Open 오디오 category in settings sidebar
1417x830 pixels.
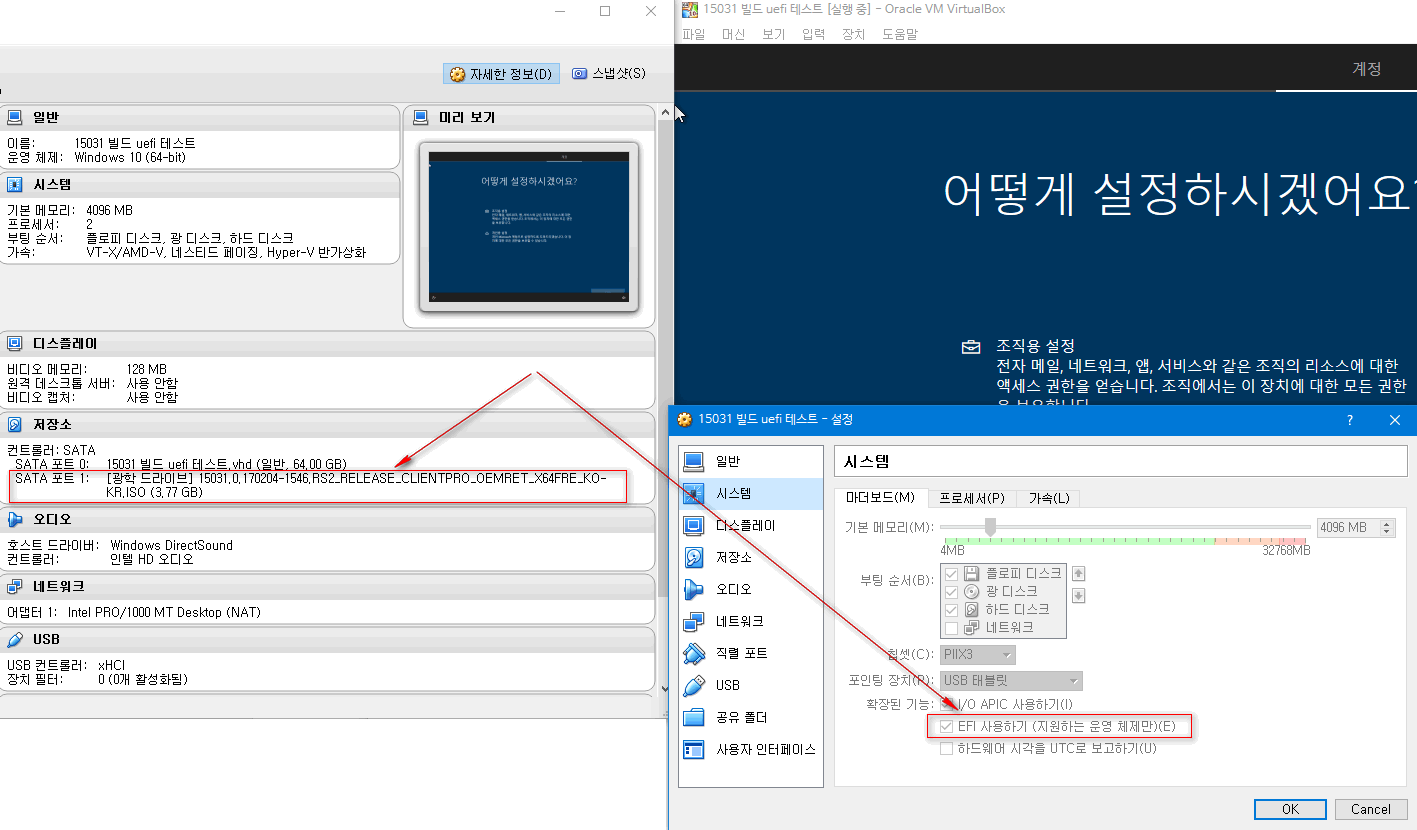[751, 590]
